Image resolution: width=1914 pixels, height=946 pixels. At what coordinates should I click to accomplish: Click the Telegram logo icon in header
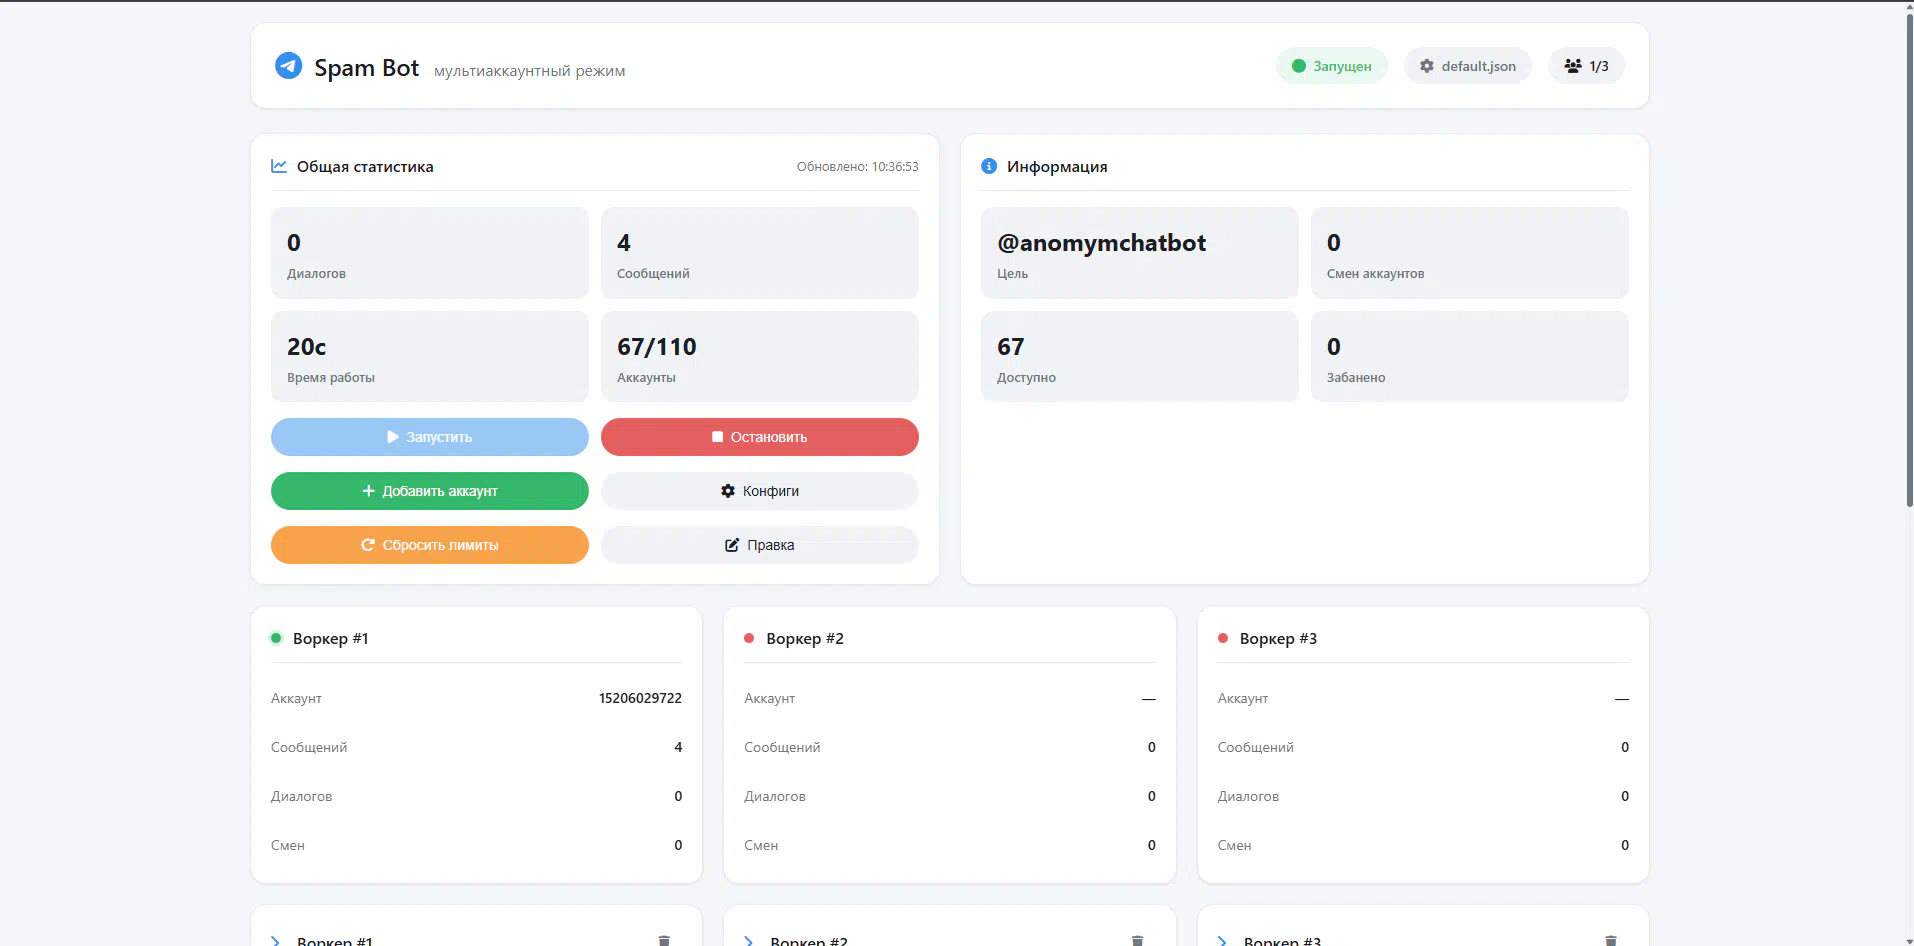click(x=288, y=66)
